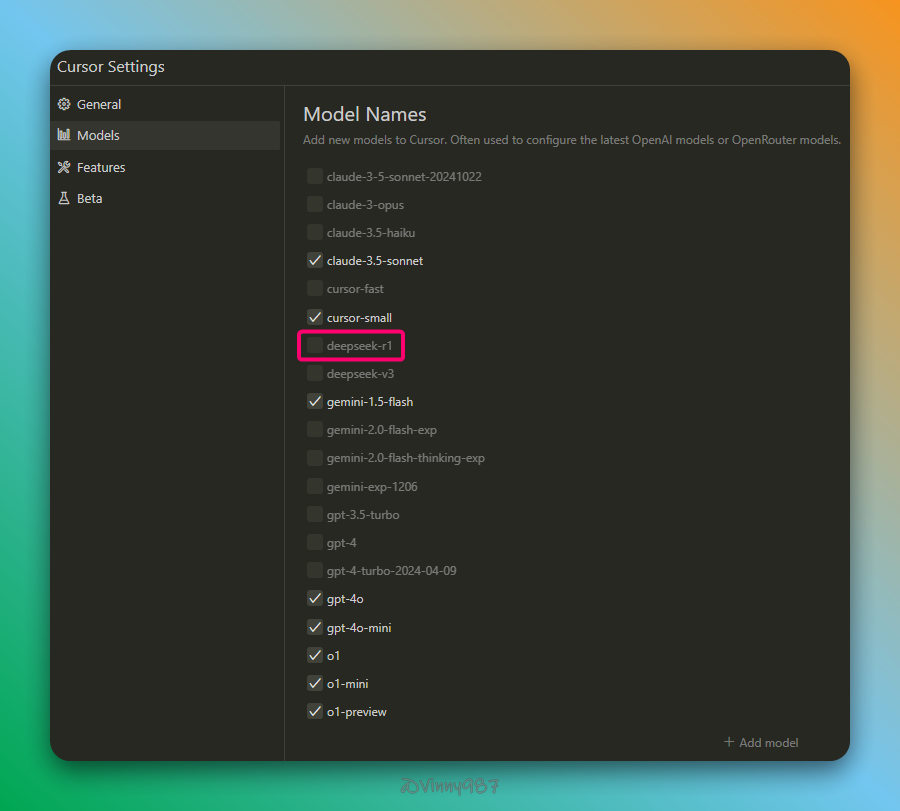
Task: Uncheck the claude-3.5-sonnet model
Action: click(315, 261)
